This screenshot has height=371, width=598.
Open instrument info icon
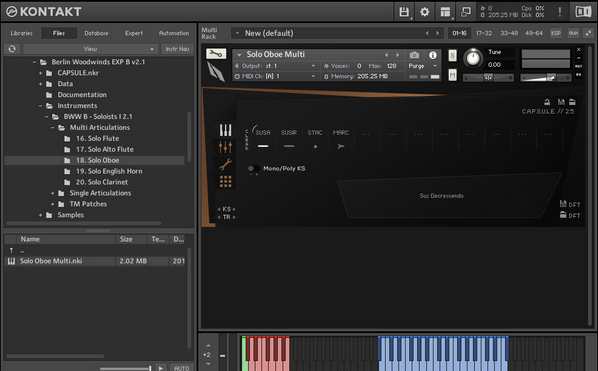pos(433,55)
